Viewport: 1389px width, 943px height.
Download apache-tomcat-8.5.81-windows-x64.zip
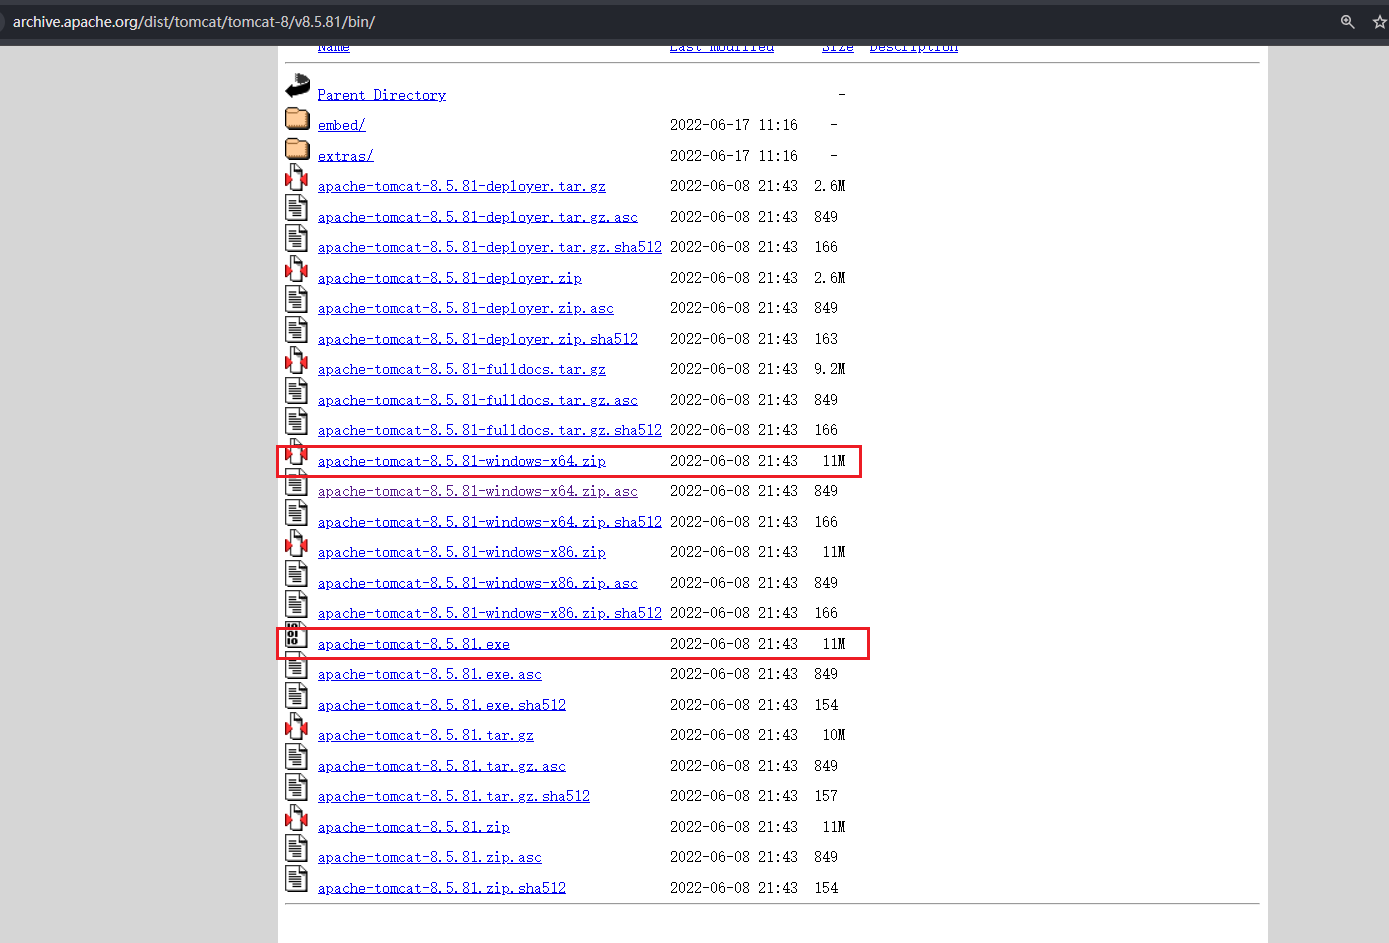[x=461, y=461]
